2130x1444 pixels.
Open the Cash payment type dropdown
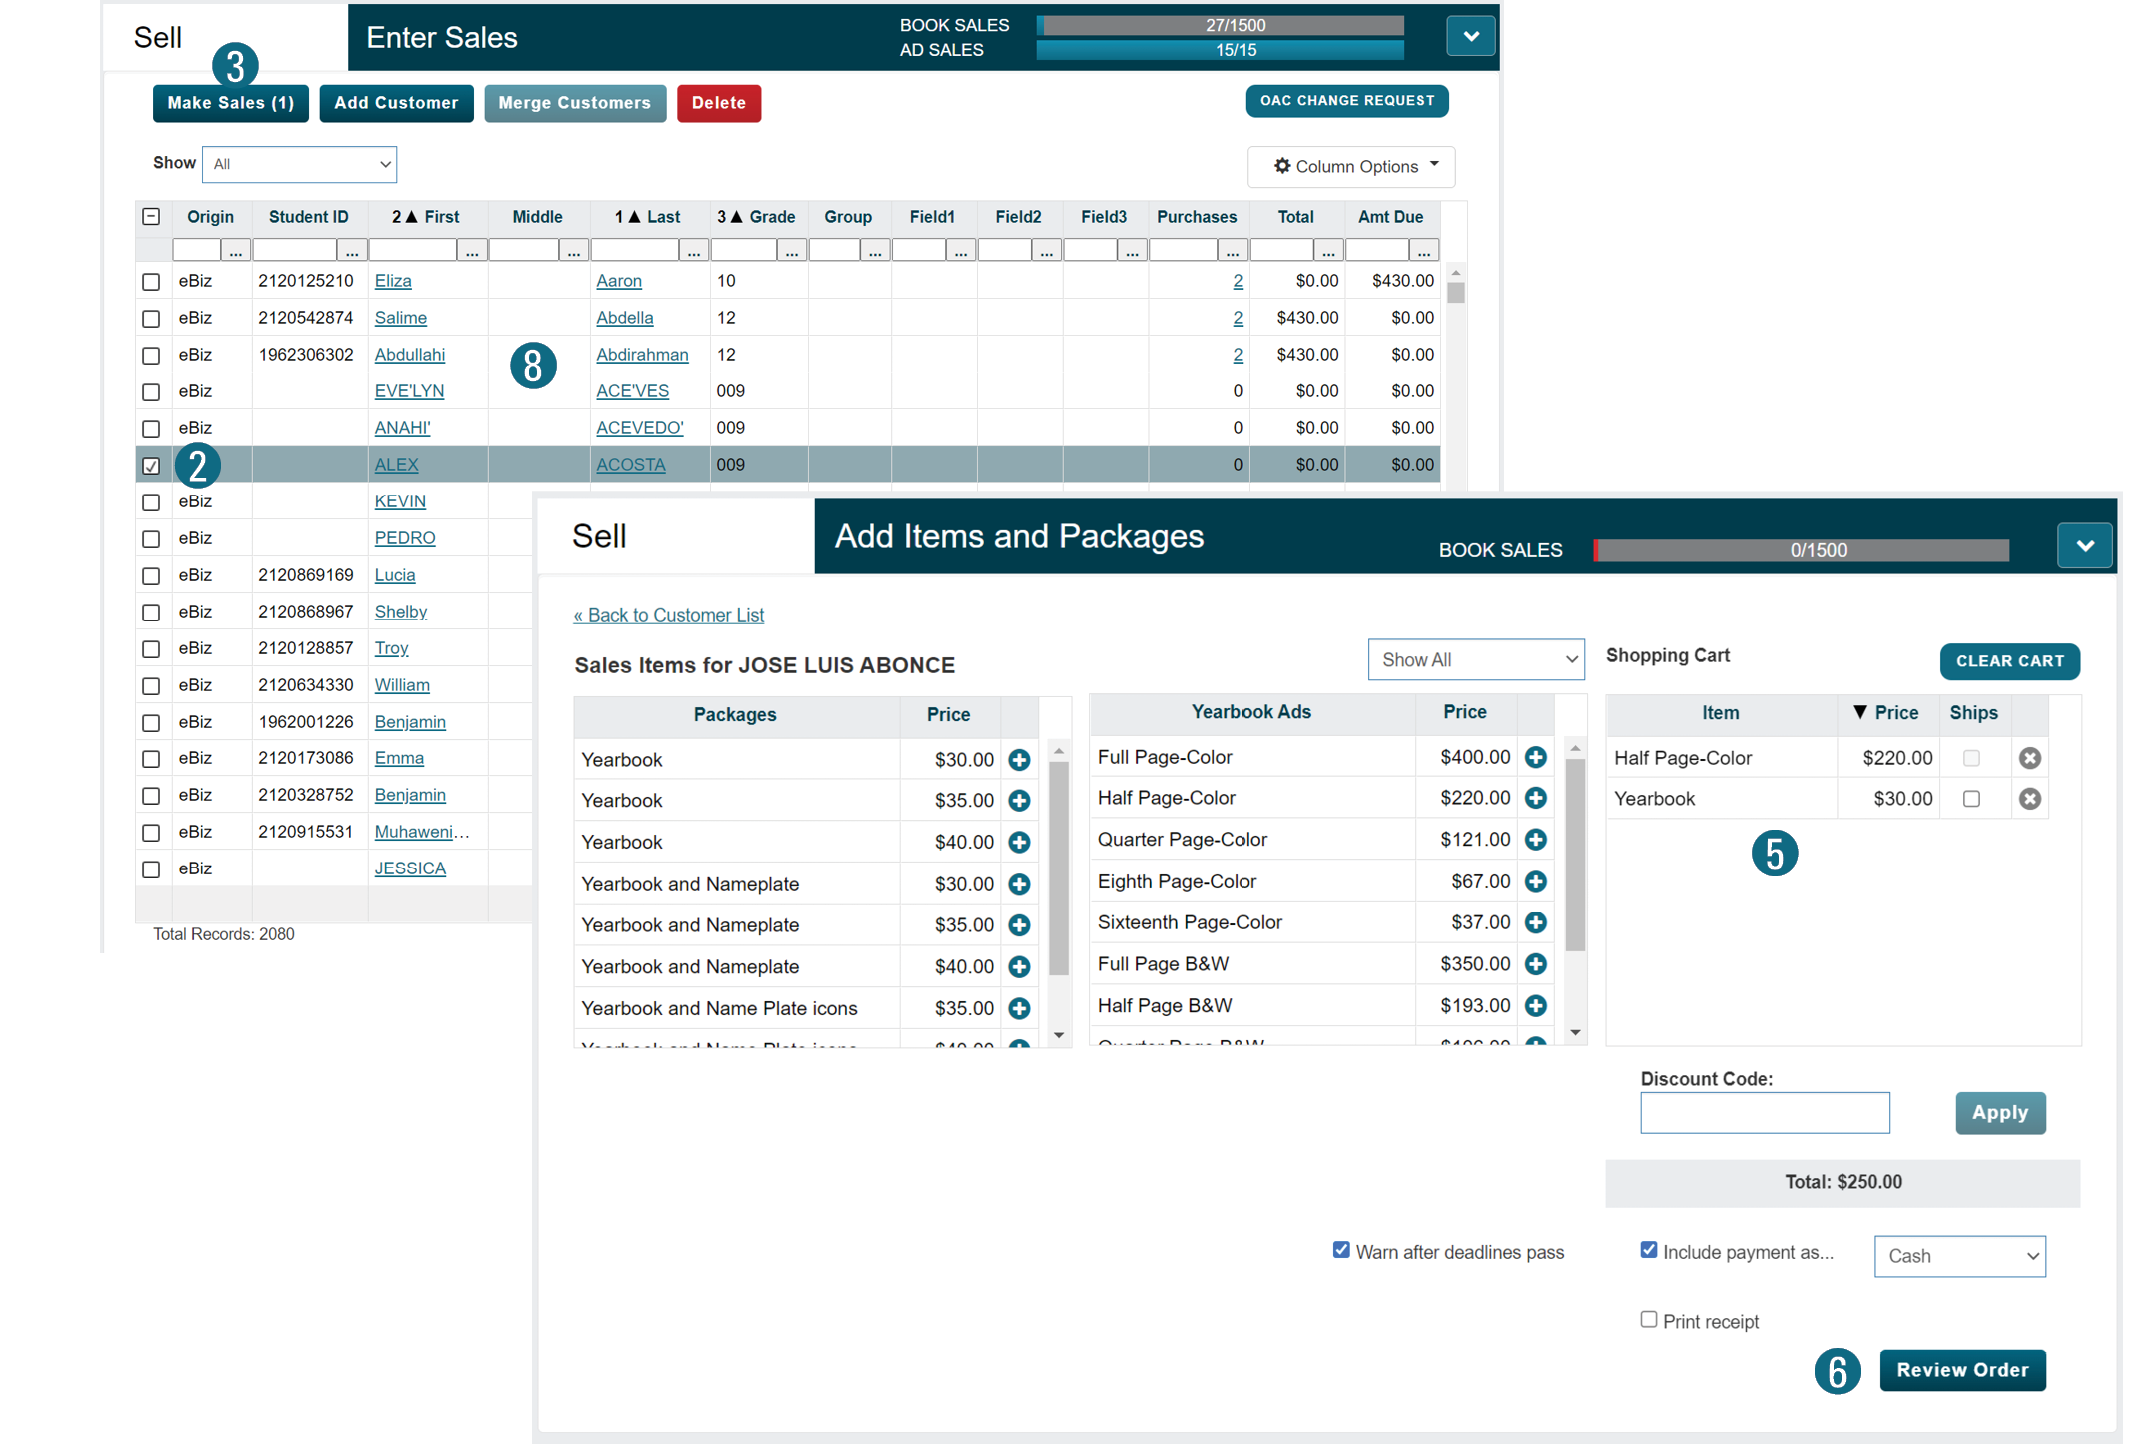[1959, 1256]
